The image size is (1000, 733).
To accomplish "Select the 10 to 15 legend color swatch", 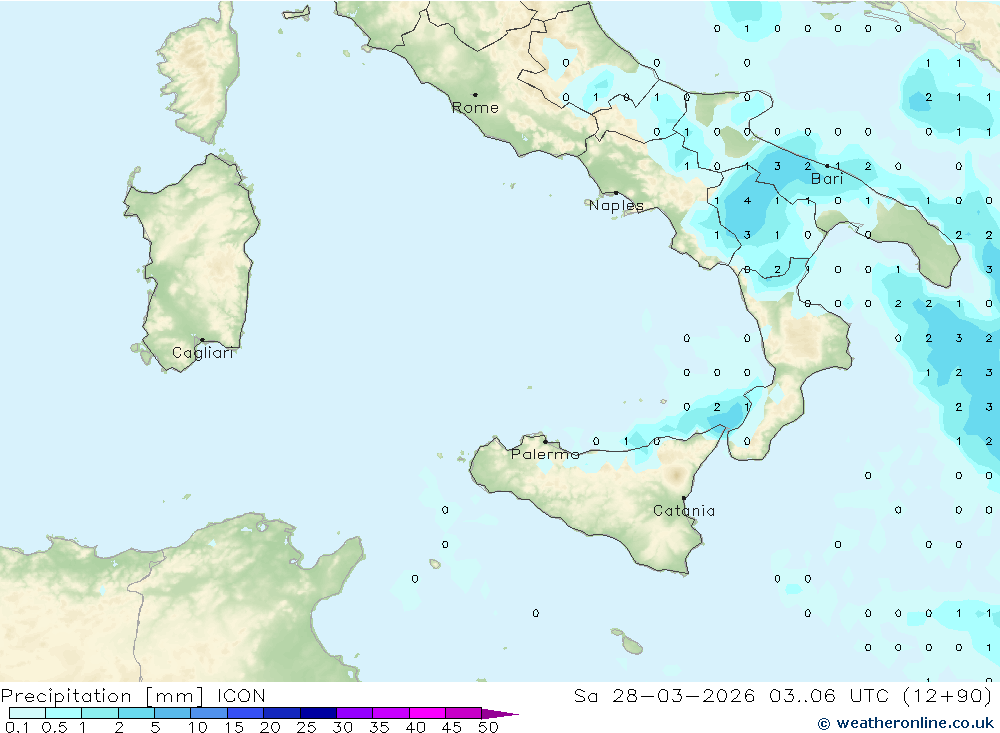I will (209, 713).
